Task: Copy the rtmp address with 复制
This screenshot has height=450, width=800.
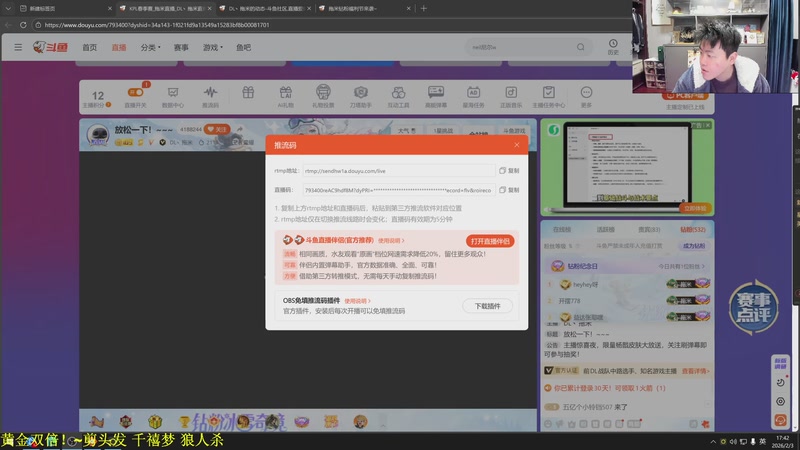Action: [509, 171]
